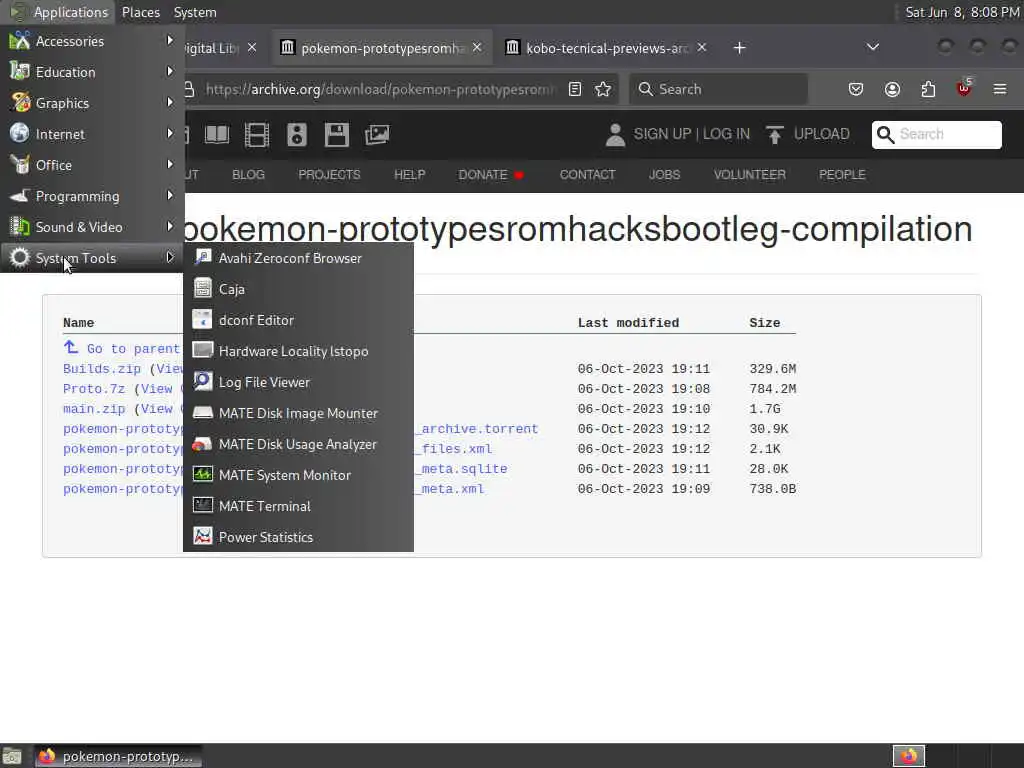Open Firefox account icon
The image size is (1024, 768).
click(x=892, y=89)
